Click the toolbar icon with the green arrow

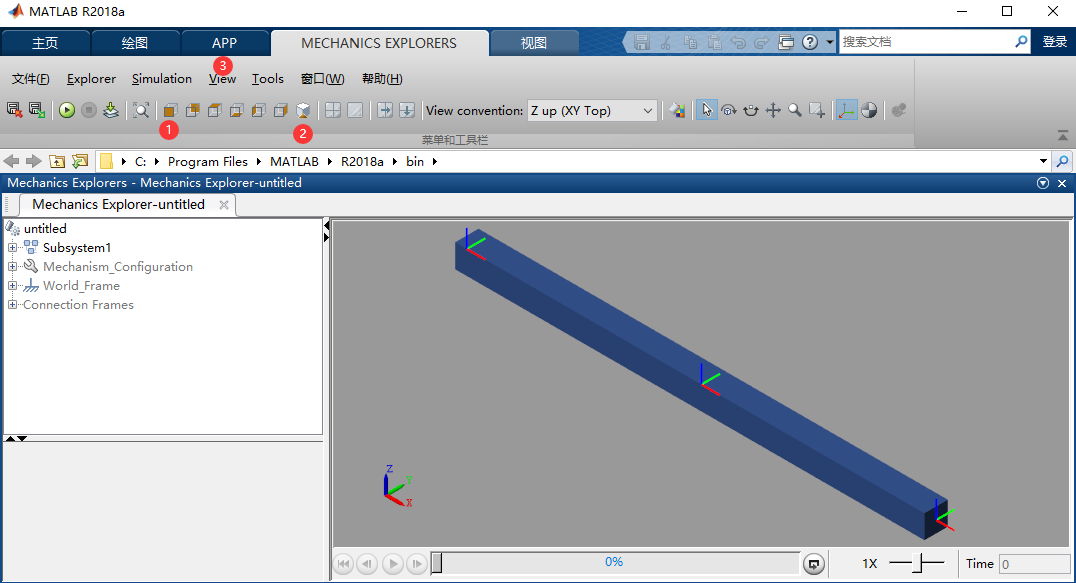(36, 110)
